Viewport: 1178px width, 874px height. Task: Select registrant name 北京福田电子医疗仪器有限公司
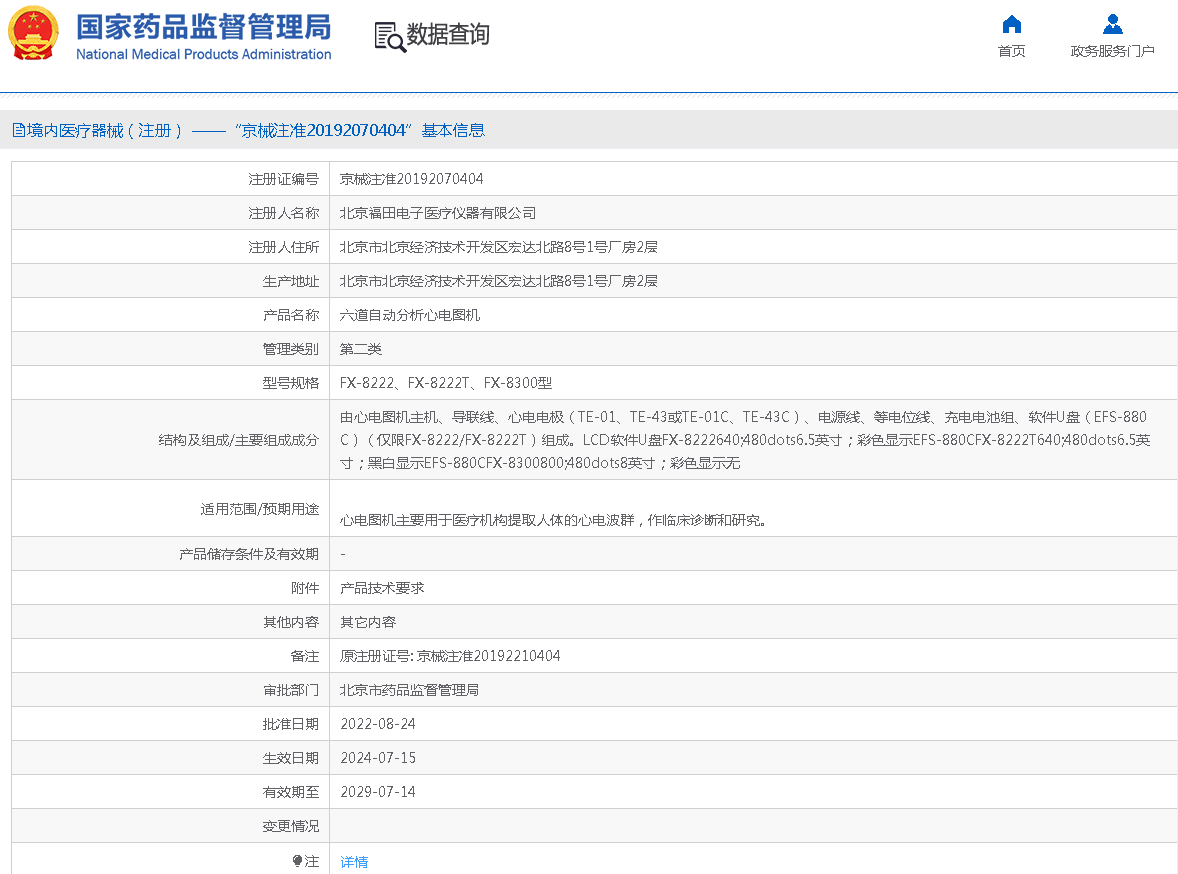pyautogui.click(x=438, y=213)
